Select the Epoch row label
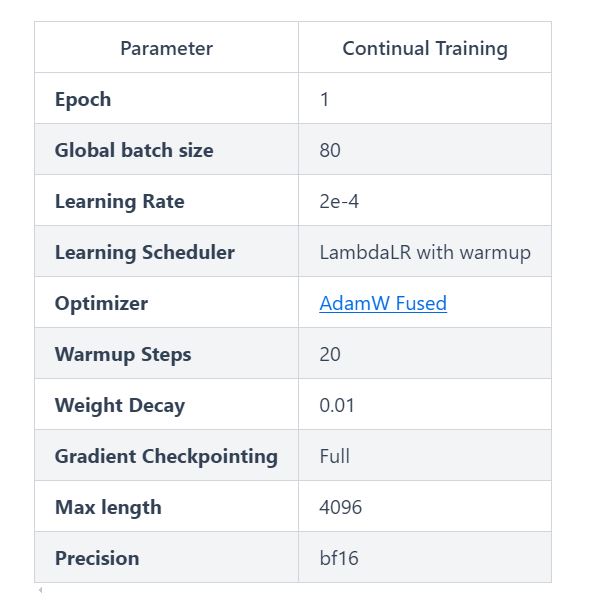600x612 pixels. coord(83,99)
